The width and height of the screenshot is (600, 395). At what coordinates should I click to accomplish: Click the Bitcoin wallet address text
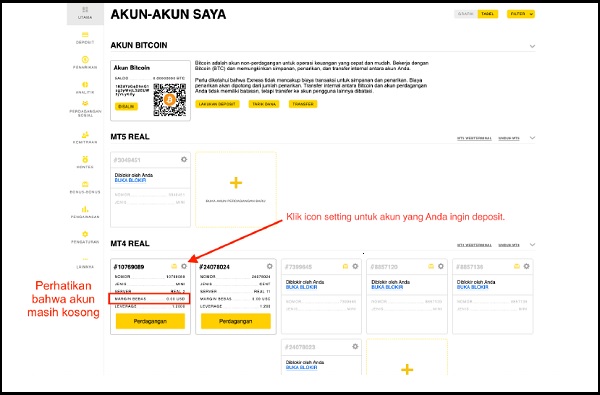point(132,90)
